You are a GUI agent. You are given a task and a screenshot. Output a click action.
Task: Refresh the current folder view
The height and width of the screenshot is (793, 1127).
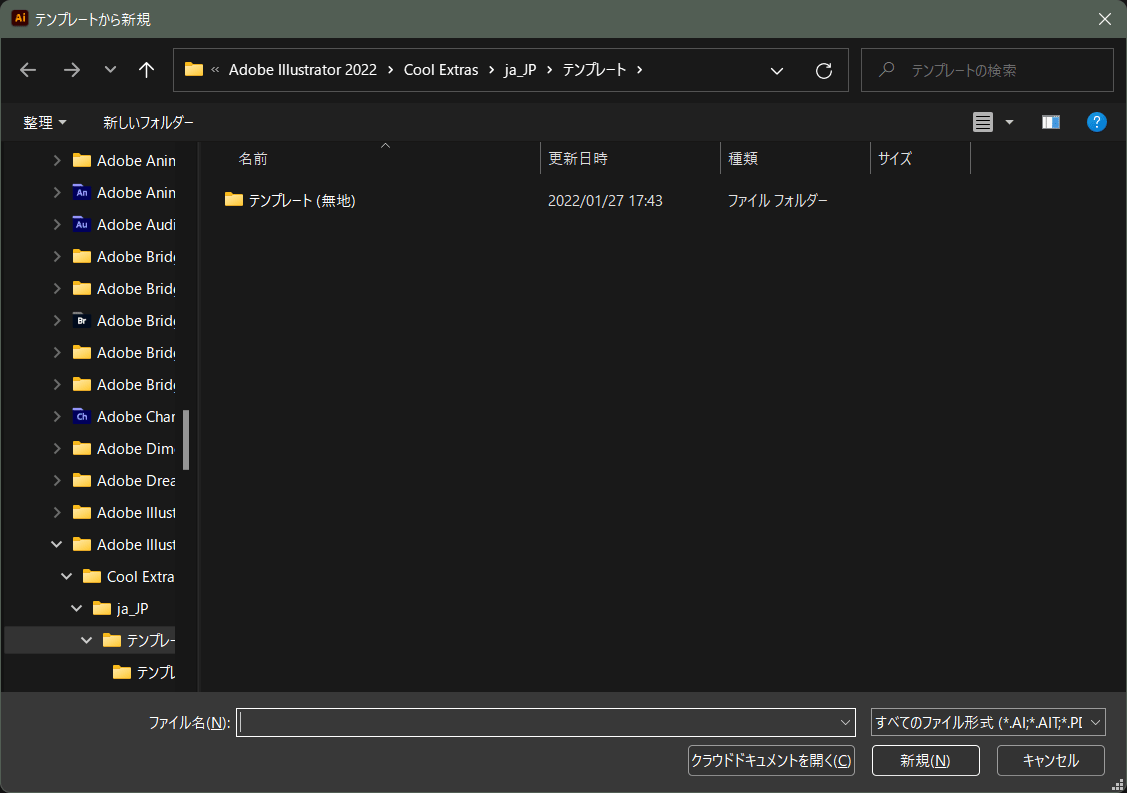click(x=824, y=70)
